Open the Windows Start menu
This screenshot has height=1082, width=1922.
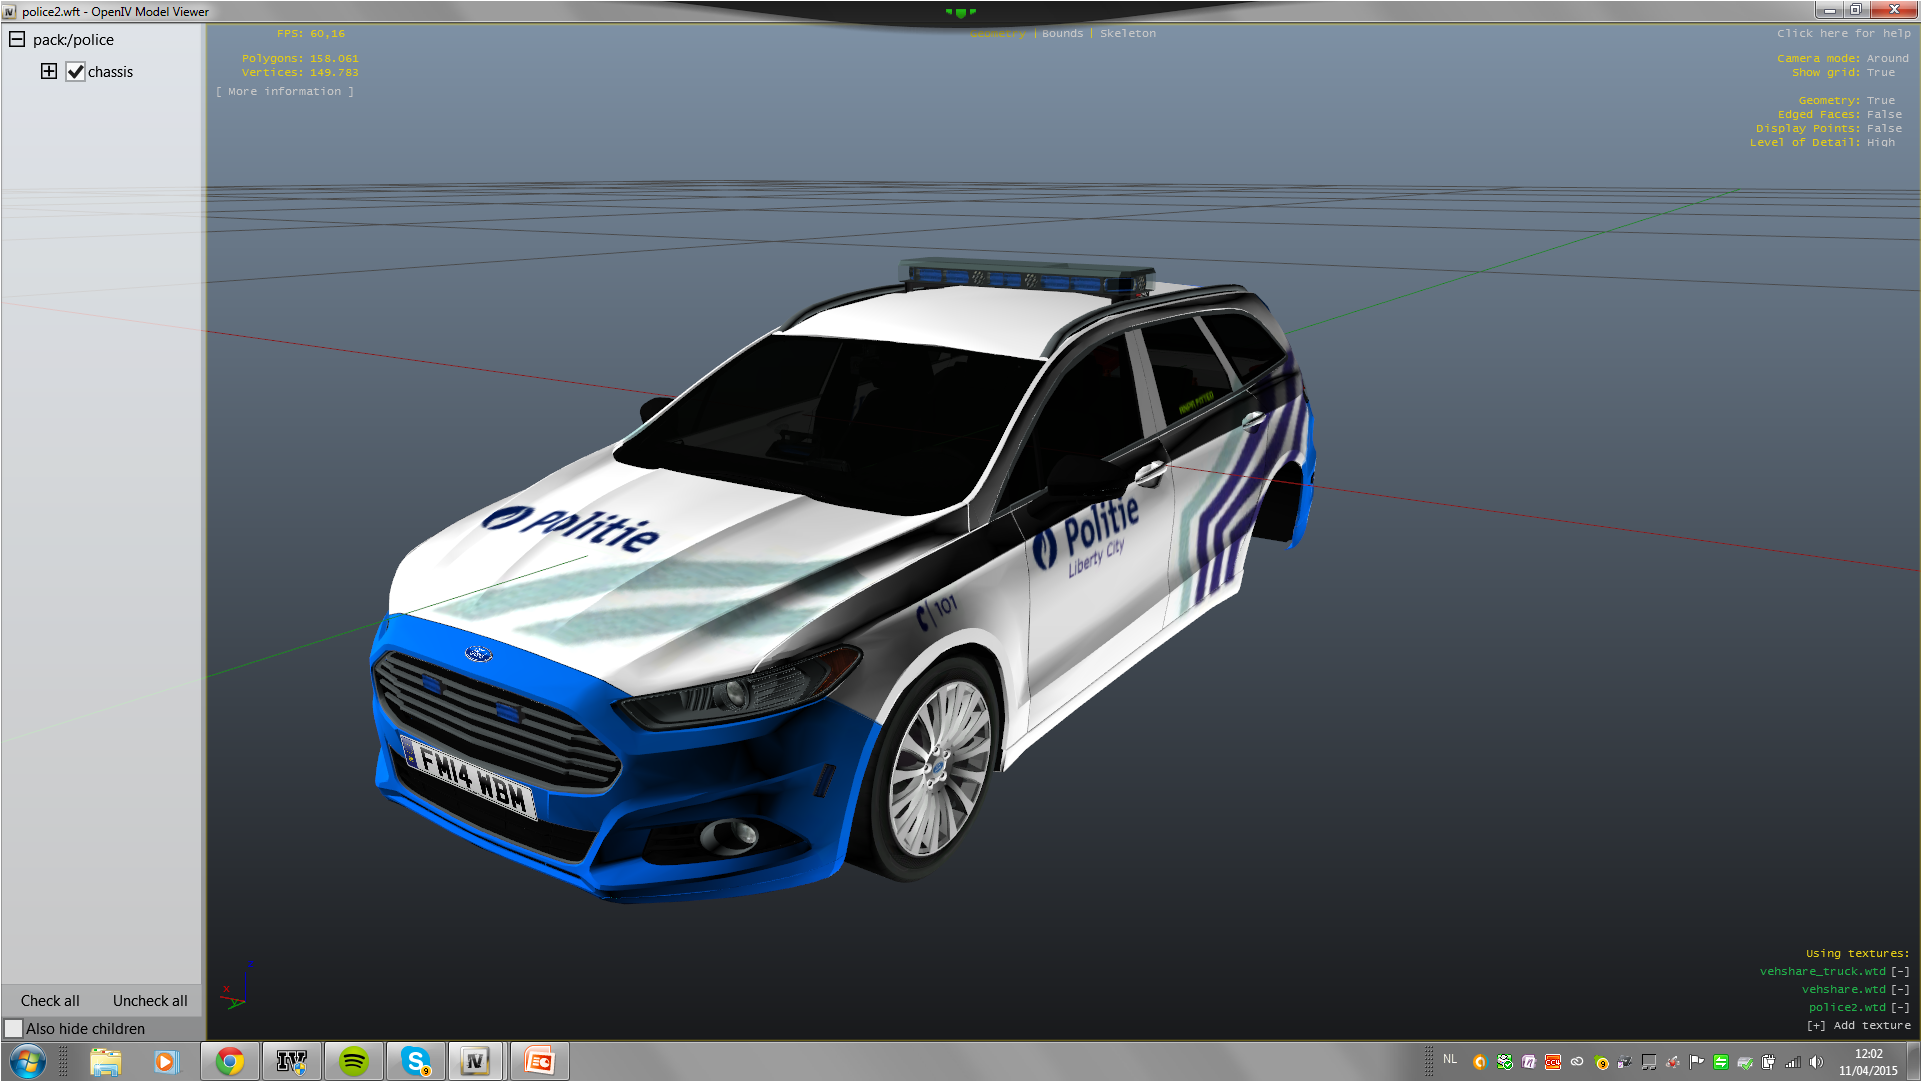[x=27, y=1061]
